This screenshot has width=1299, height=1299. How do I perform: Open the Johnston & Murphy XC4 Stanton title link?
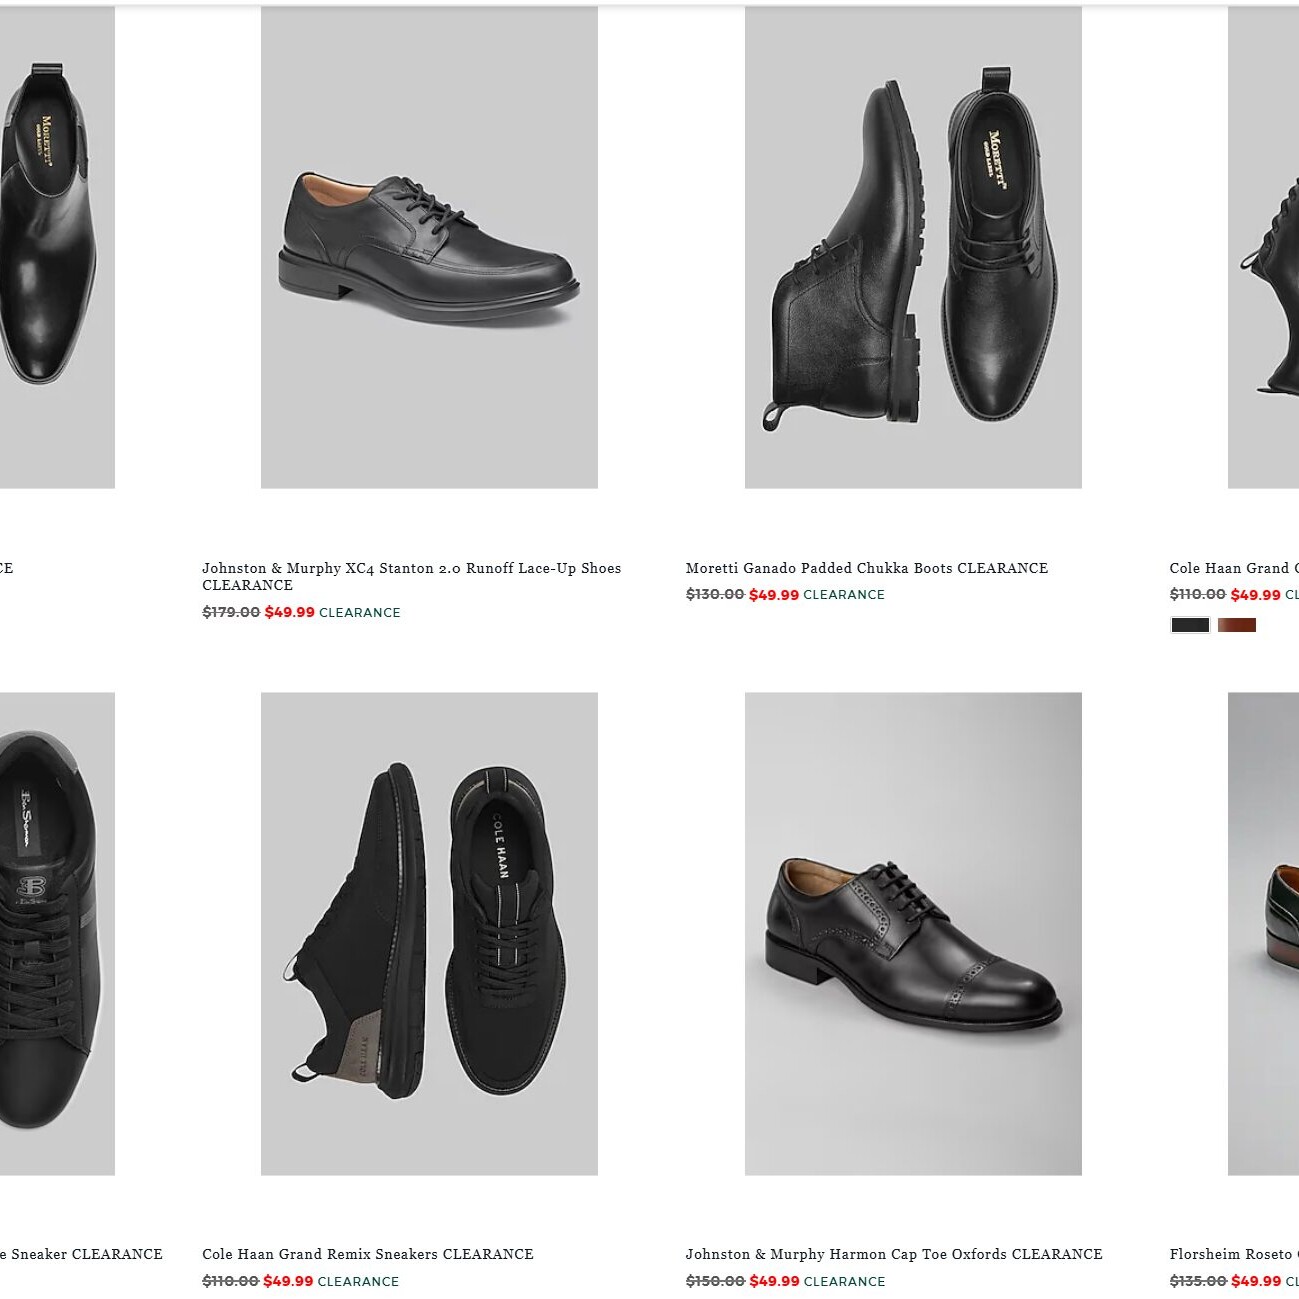411,569
